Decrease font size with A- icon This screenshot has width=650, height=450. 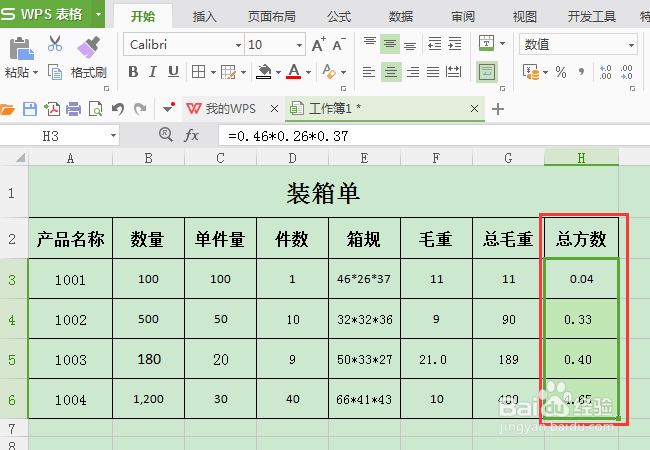pyautogui.click(x=339, y=44)
